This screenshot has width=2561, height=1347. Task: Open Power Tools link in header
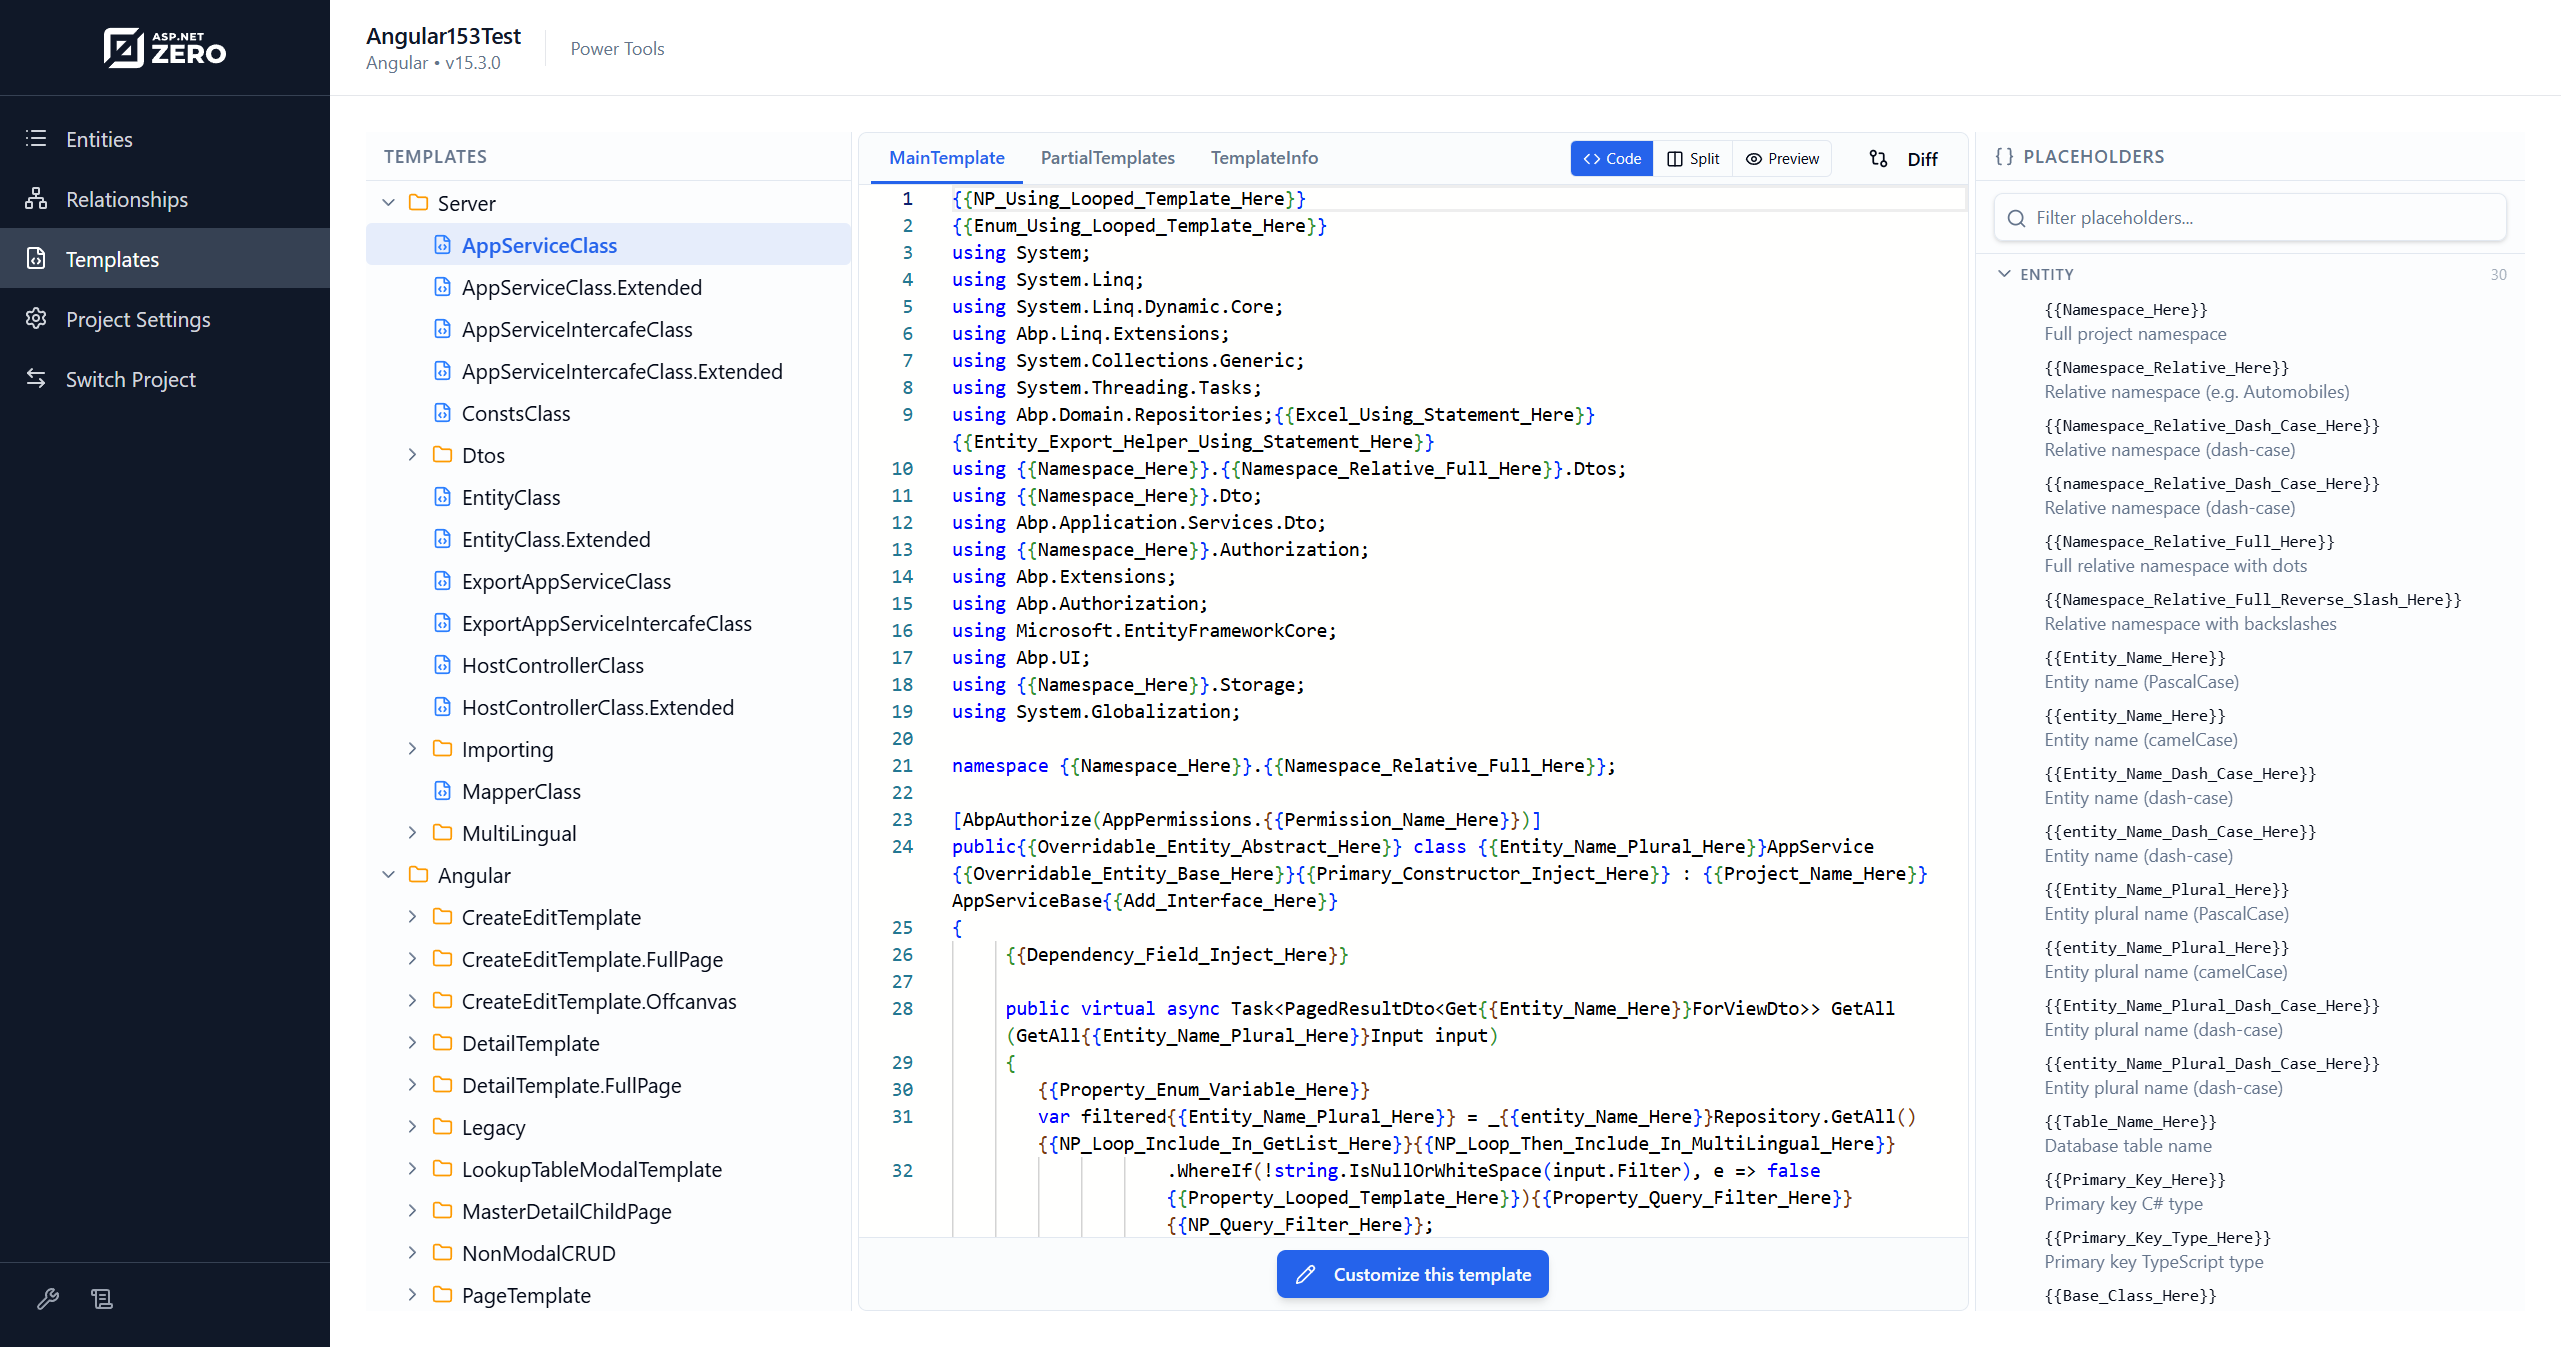tap(617, 48)
